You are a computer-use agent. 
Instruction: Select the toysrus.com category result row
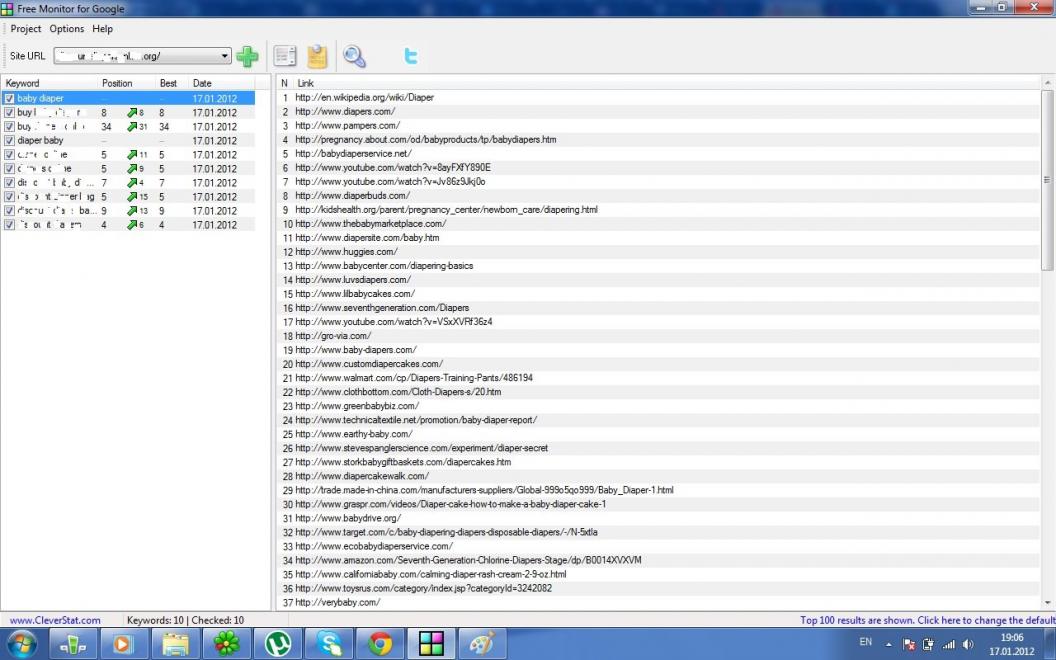pyautogui.click(x=659, y=589)
